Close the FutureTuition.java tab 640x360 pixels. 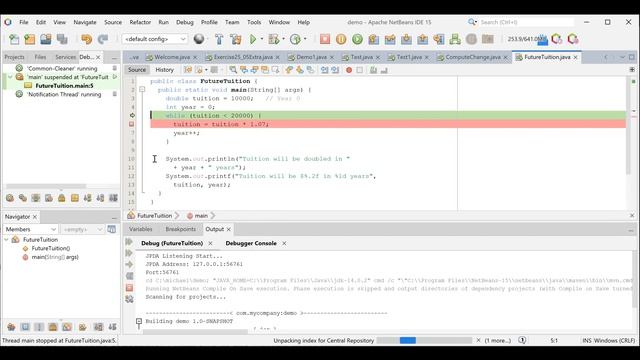(x=576, y=58)
